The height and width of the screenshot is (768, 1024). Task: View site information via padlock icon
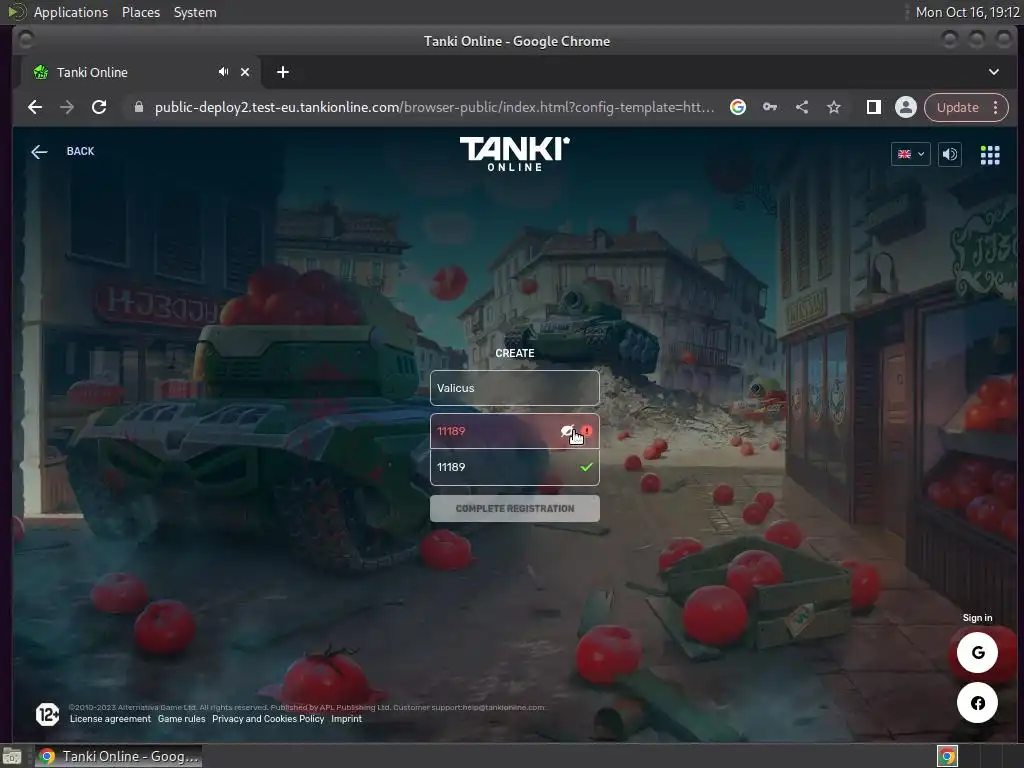coord(138,107)
